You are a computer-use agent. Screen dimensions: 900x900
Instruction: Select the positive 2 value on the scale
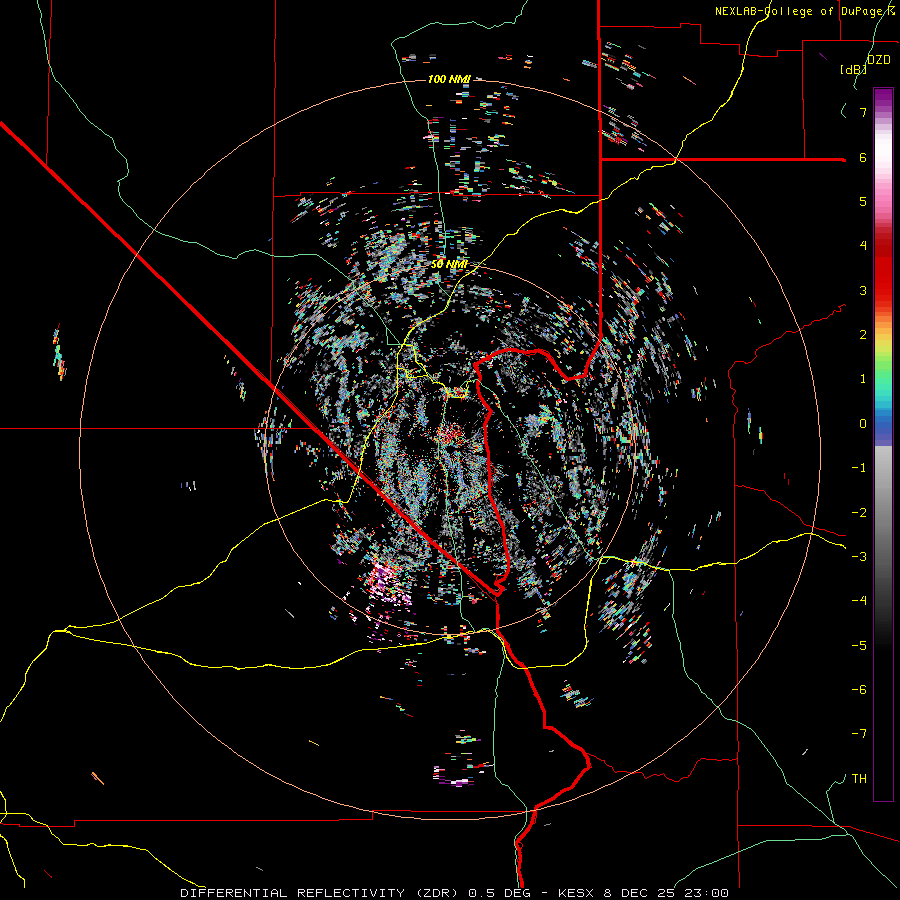coord(863,335)
